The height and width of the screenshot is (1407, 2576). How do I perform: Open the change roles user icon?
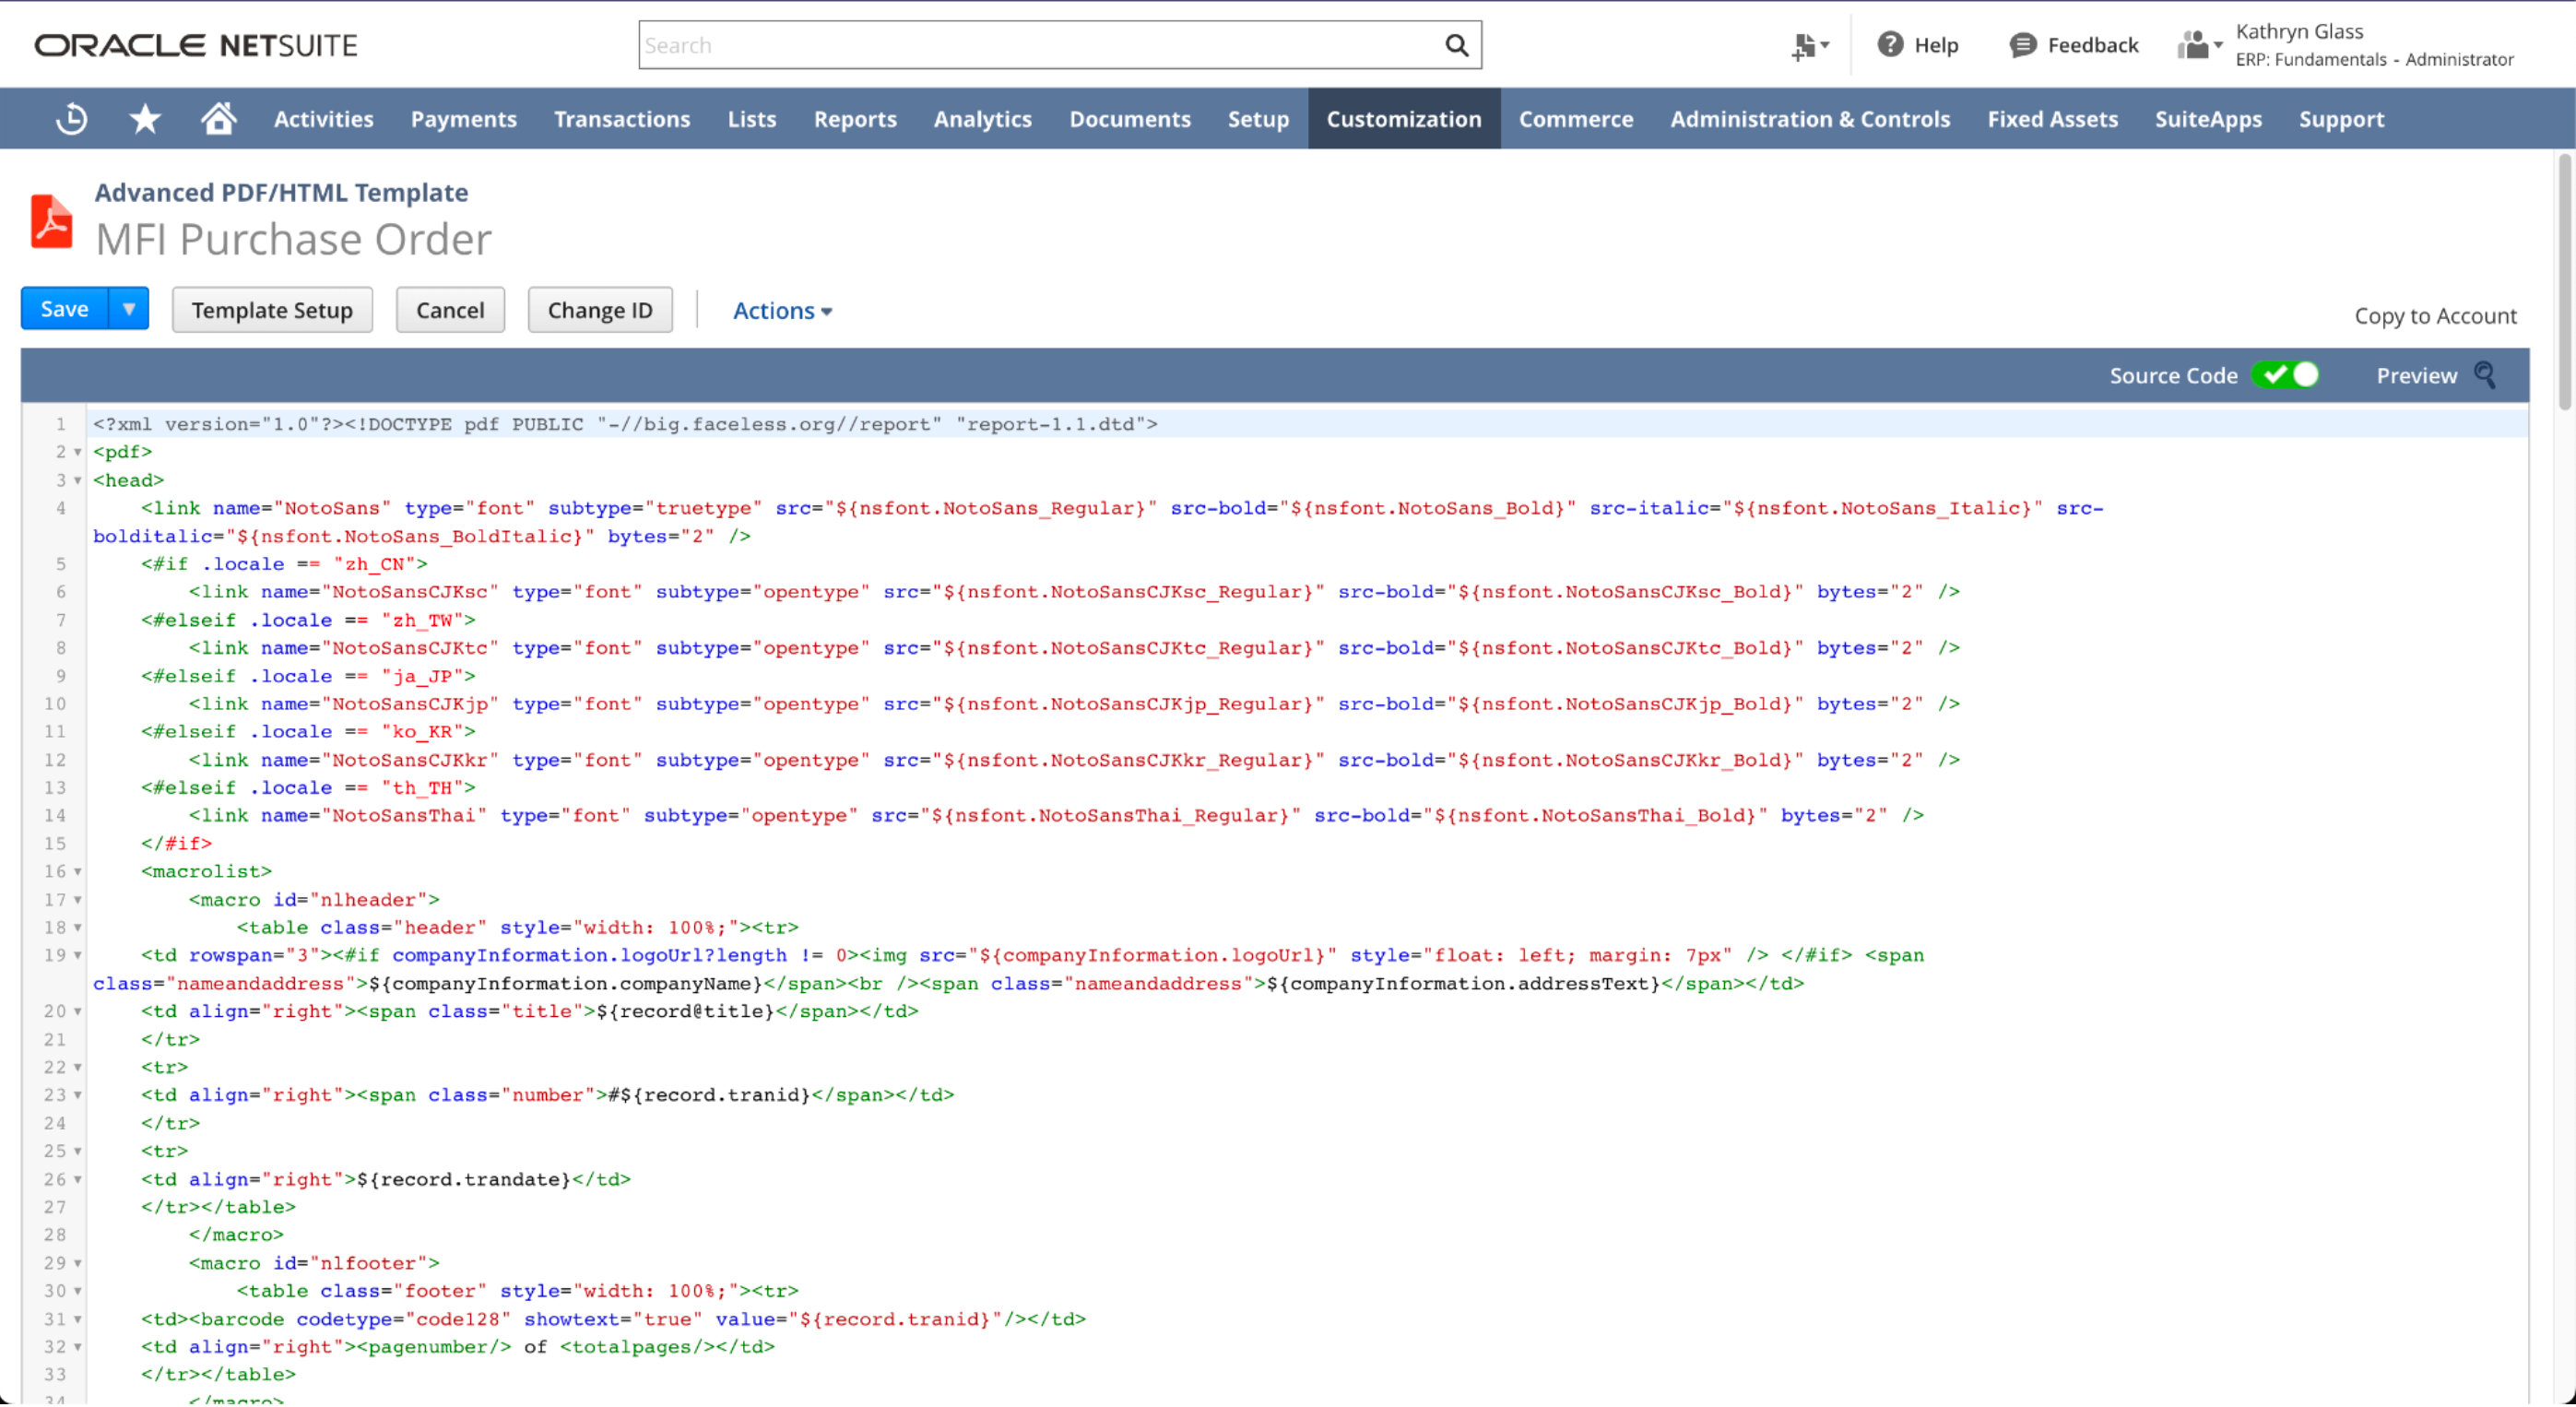click(x=2199, y=45)
